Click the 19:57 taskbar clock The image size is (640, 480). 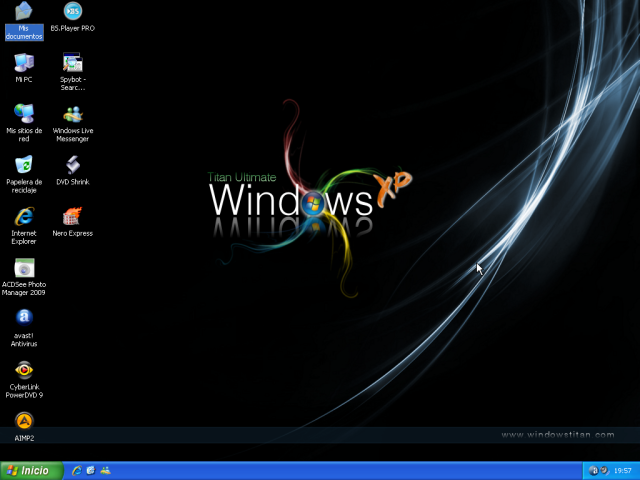pos(622,471)
